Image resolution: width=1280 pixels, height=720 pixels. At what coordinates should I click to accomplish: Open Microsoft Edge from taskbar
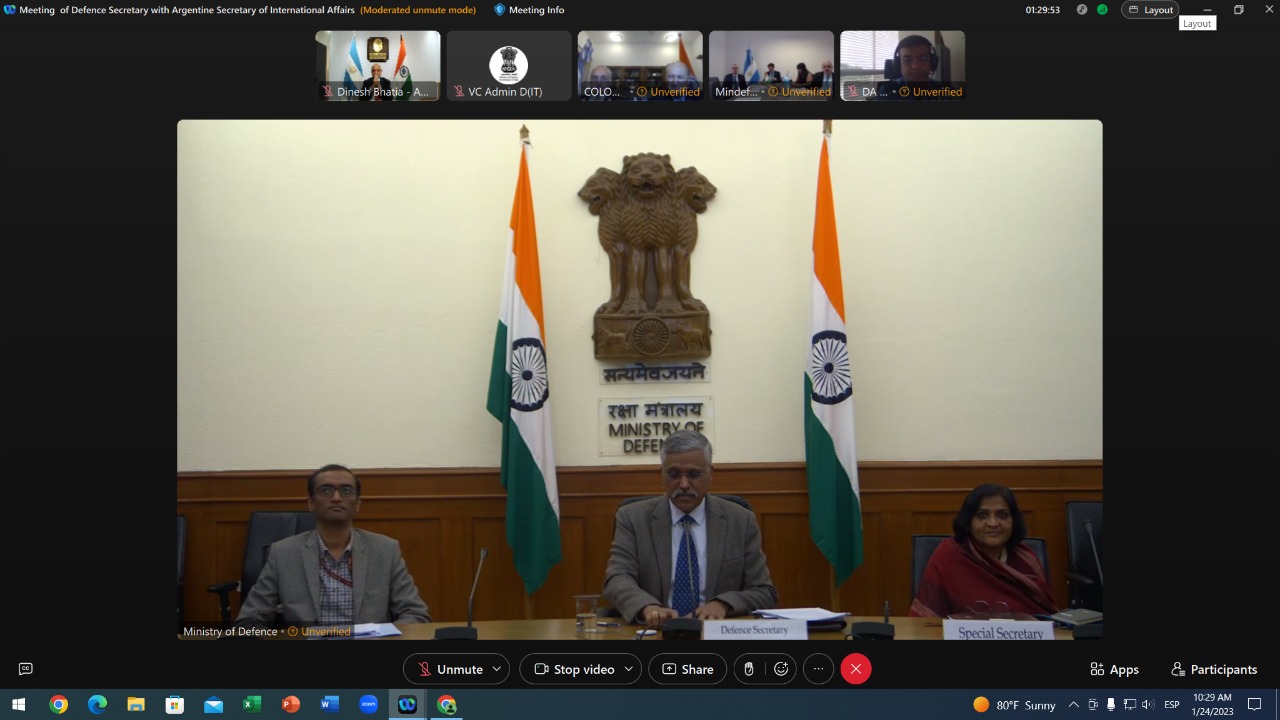click(97, 705)
